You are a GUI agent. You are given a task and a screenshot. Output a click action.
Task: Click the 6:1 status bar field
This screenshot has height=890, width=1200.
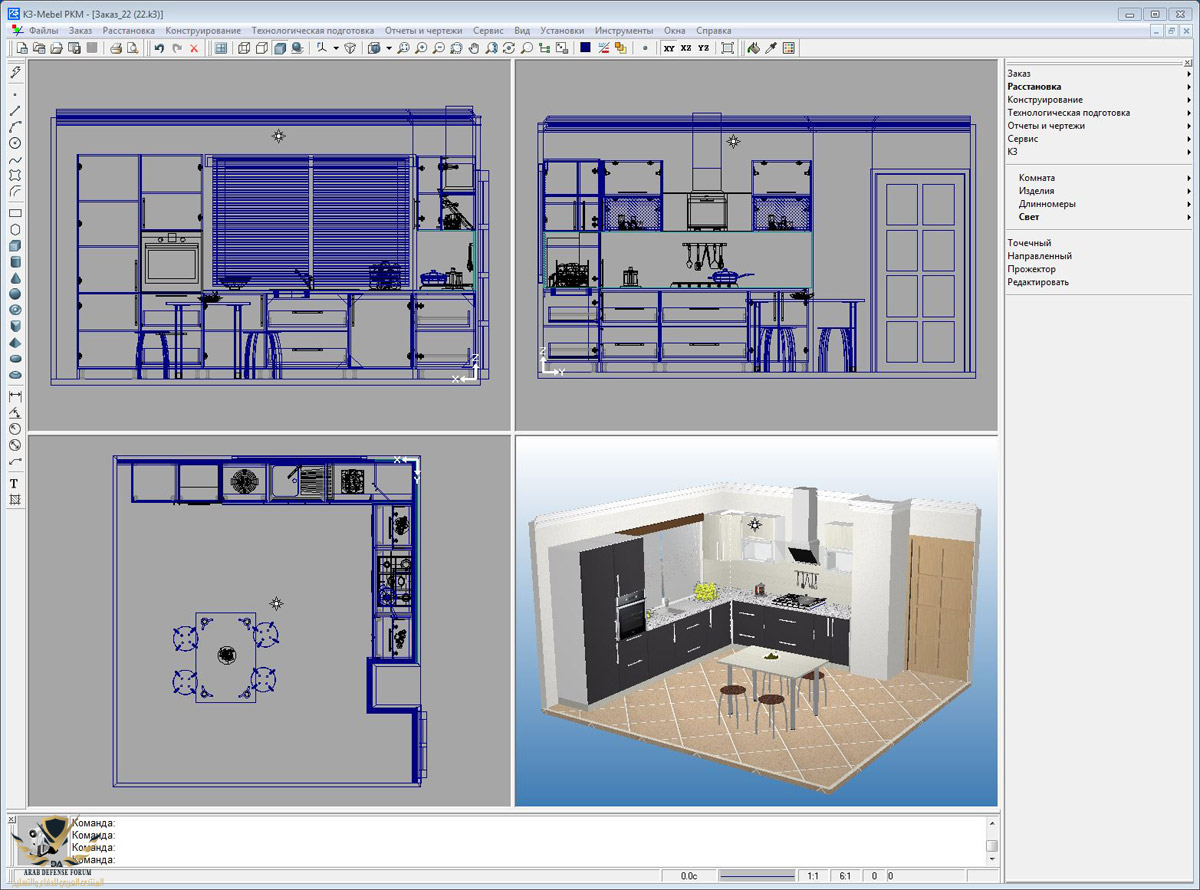point(845,876)
